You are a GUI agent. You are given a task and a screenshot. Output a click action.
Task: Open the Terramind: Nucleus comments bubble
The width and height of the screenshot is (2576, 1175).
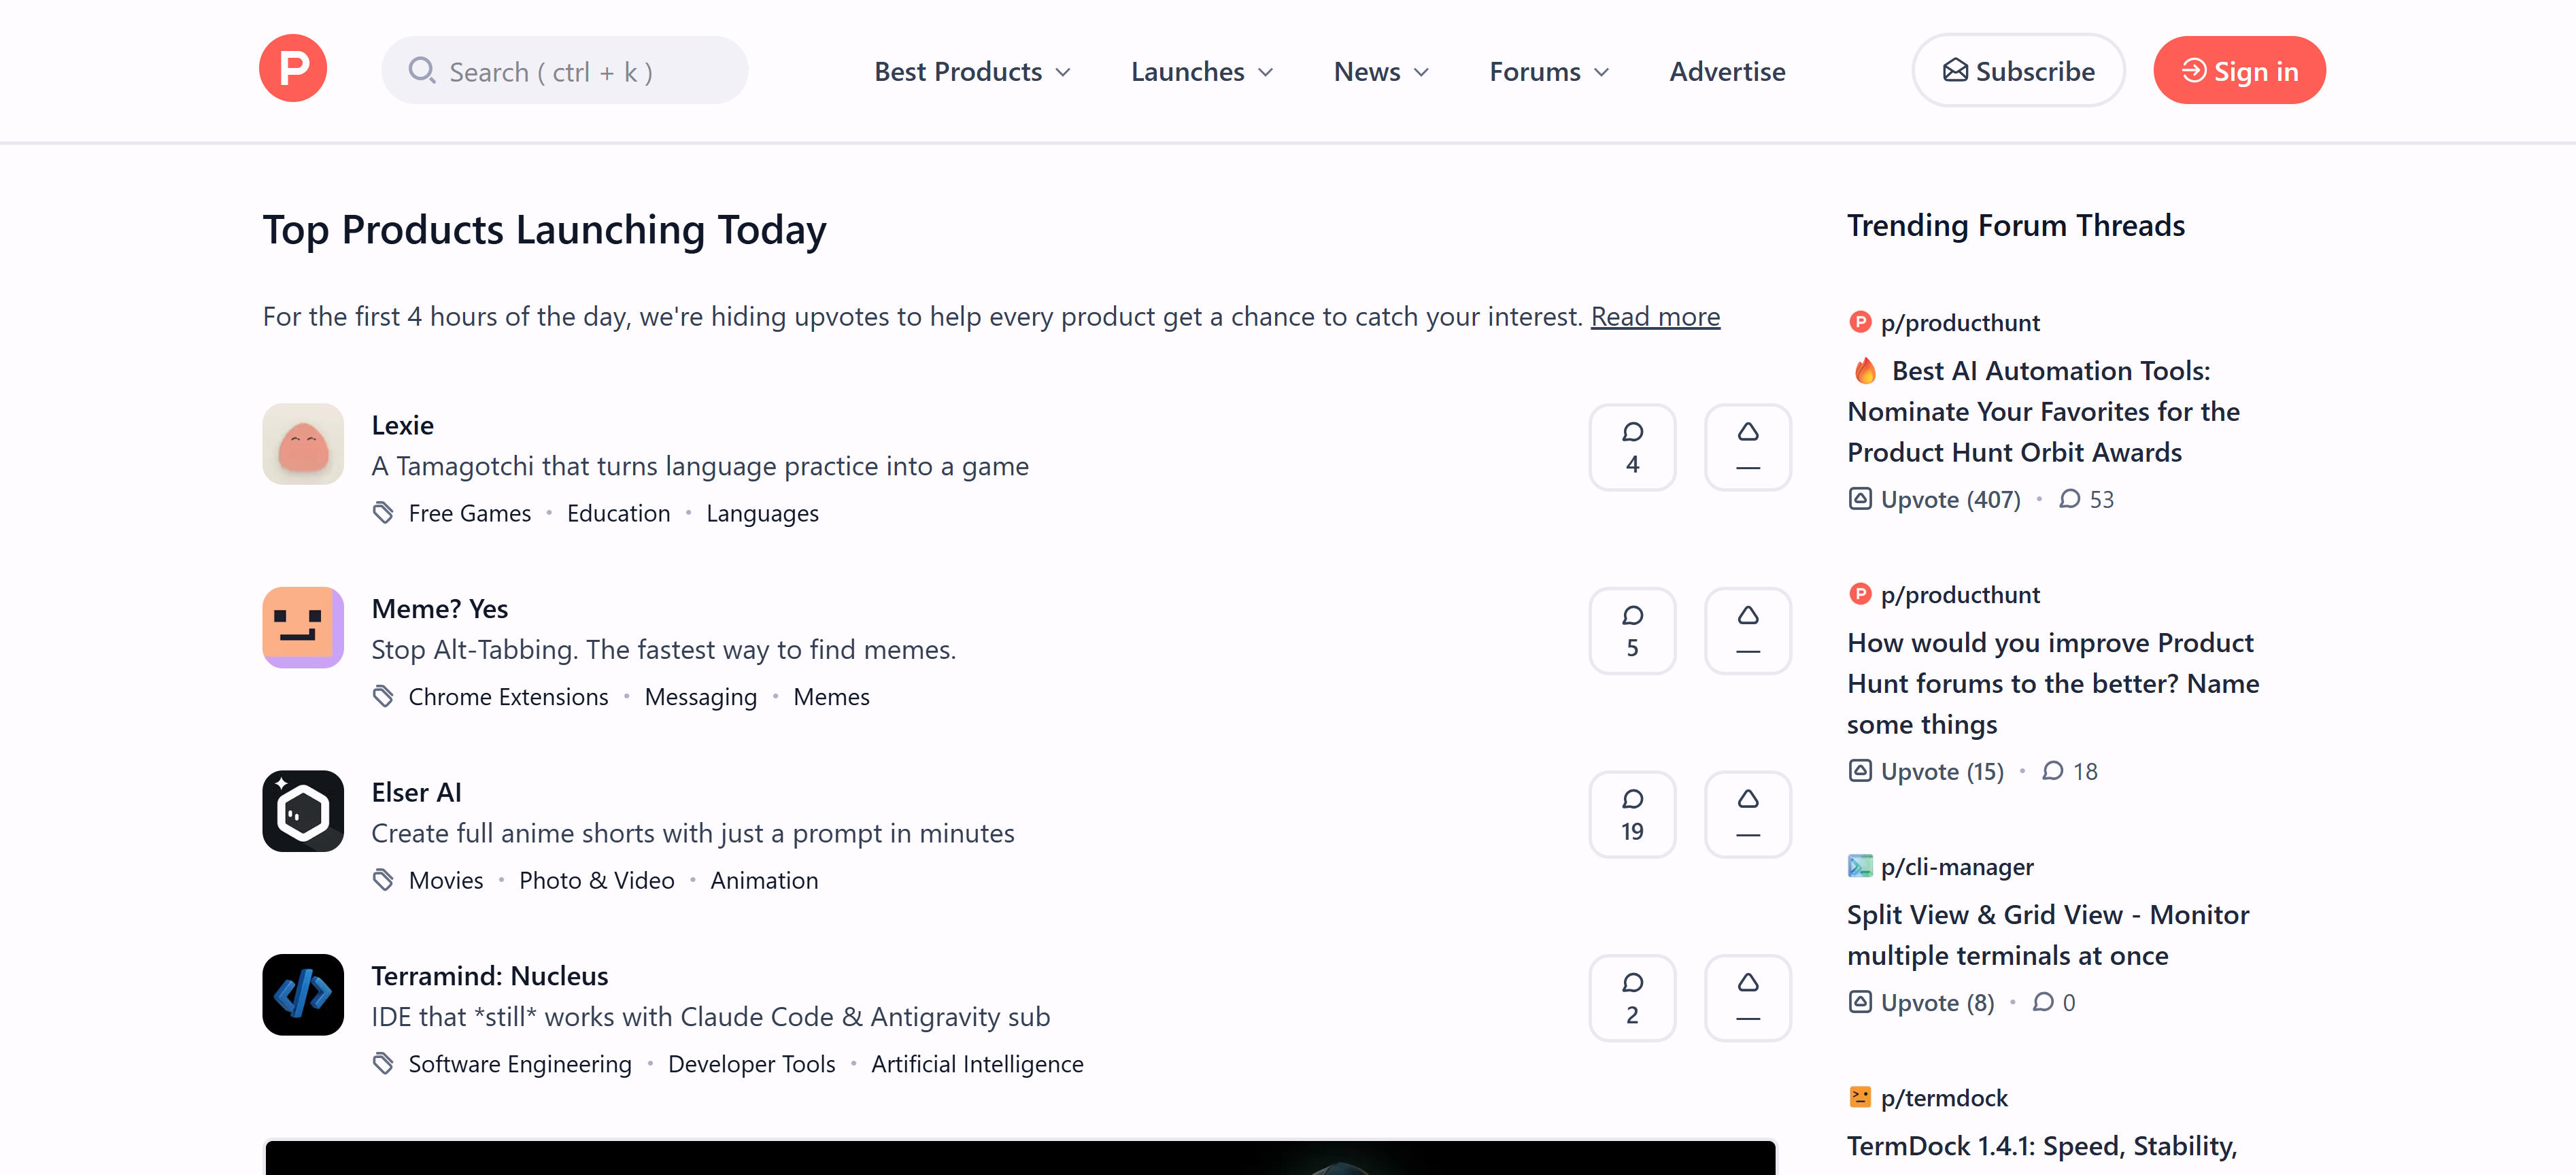[1632, 997]
